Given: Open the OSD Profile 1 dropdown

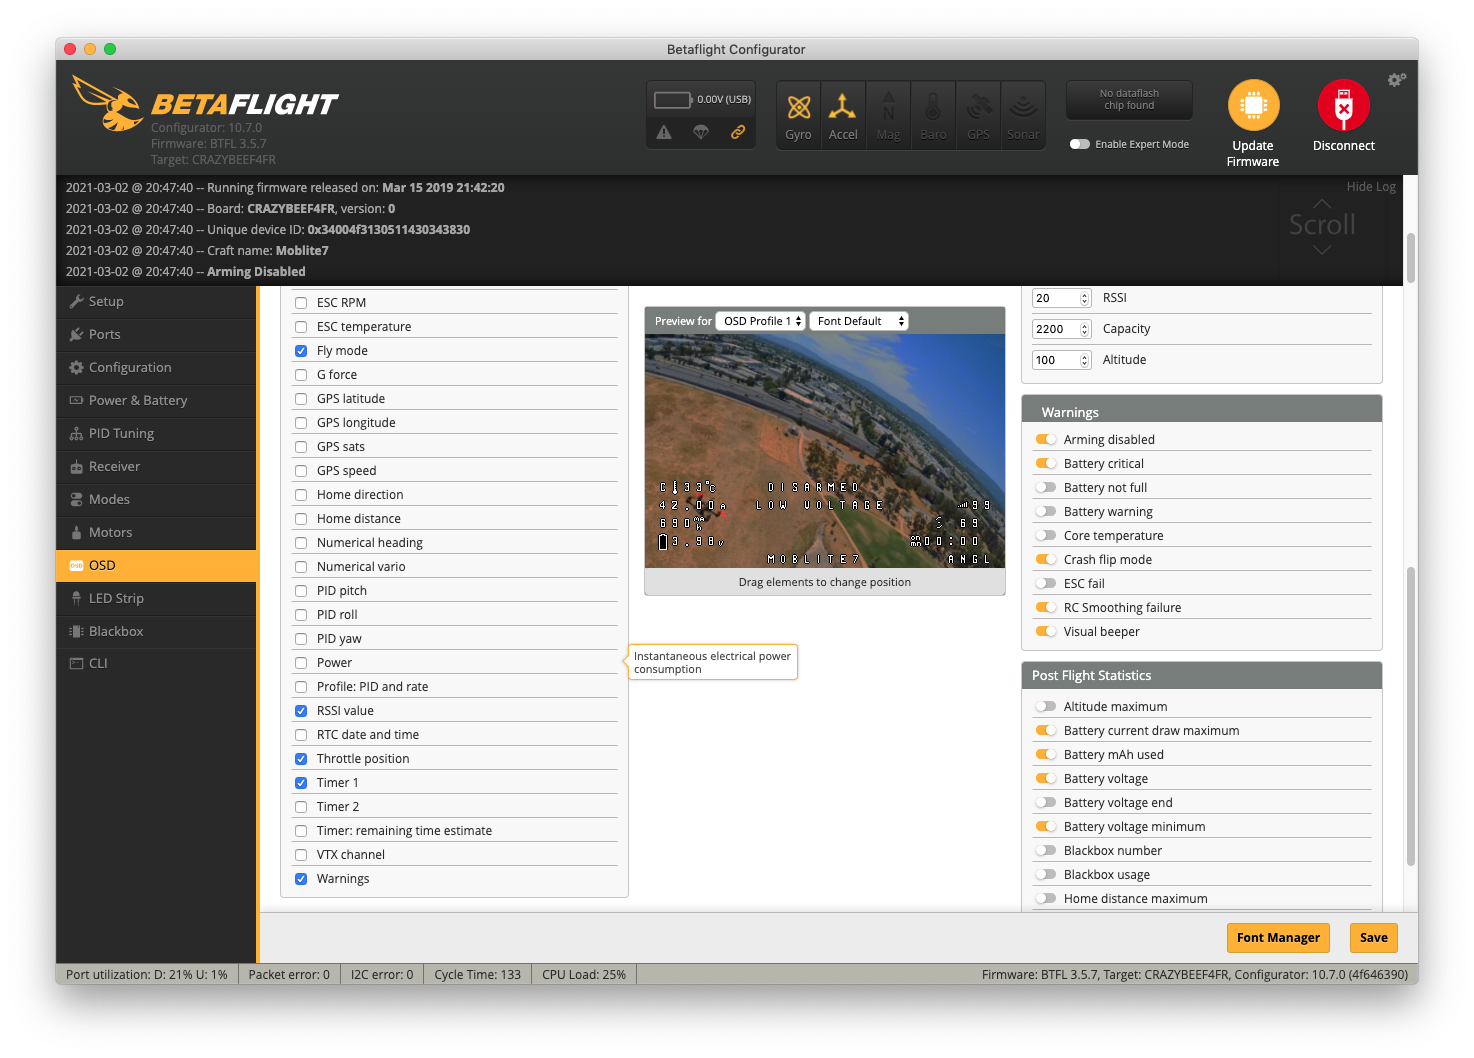Looking at the screenshot, I should point(761,321).
